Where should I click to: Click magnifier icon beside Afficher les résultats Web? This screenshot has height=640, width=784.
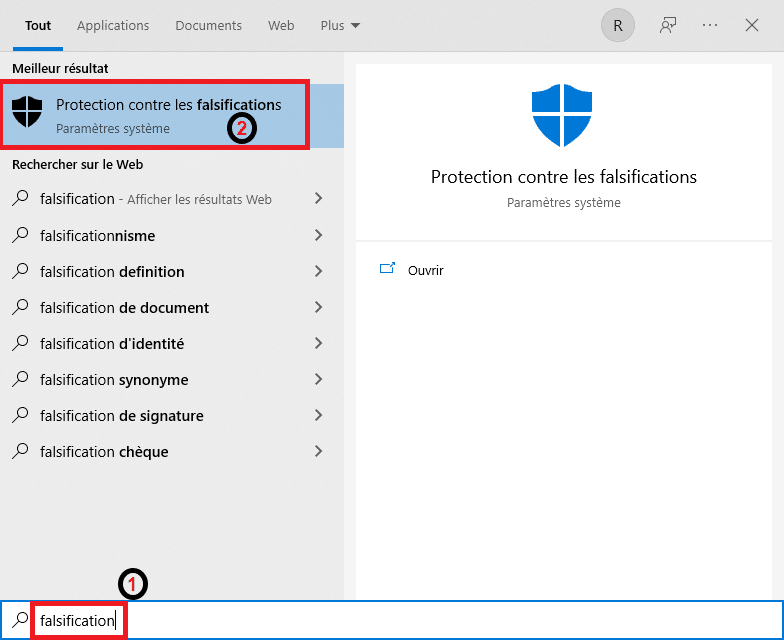pyautogui.click(x=20, y=198)
